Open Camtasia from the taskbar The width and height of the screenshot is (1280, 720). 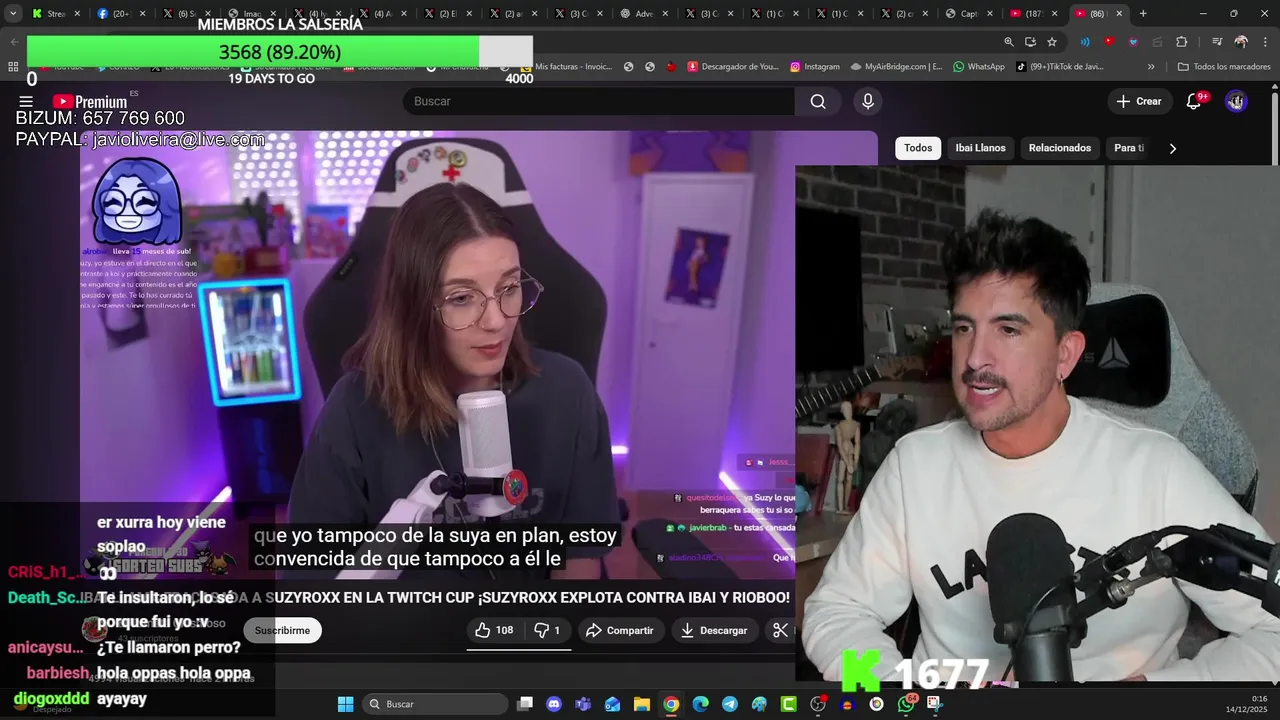click(x=789, y=704)
